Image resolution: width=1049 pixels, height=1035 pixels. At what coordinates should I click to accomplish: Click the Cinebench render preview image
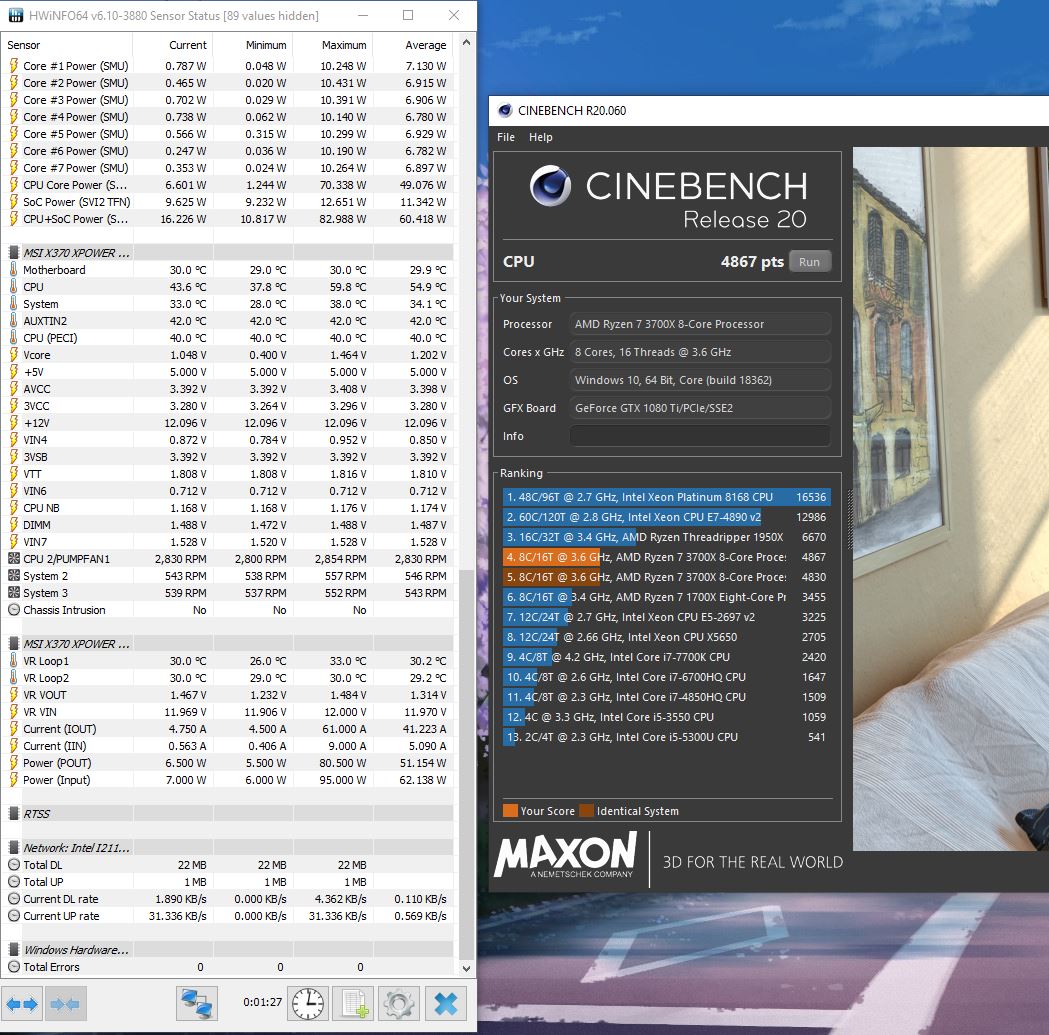951,498
